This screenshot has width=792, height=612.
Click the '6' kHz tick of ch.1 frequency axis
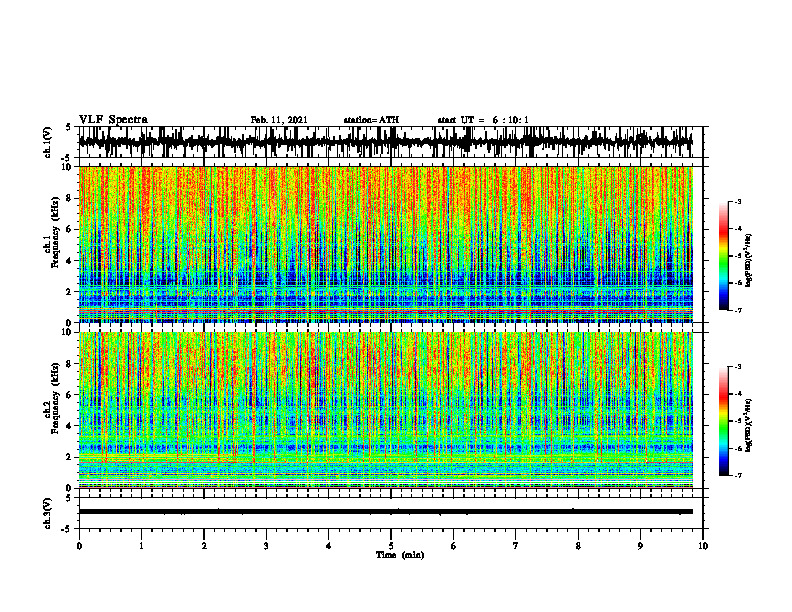(x=70, y=230)
